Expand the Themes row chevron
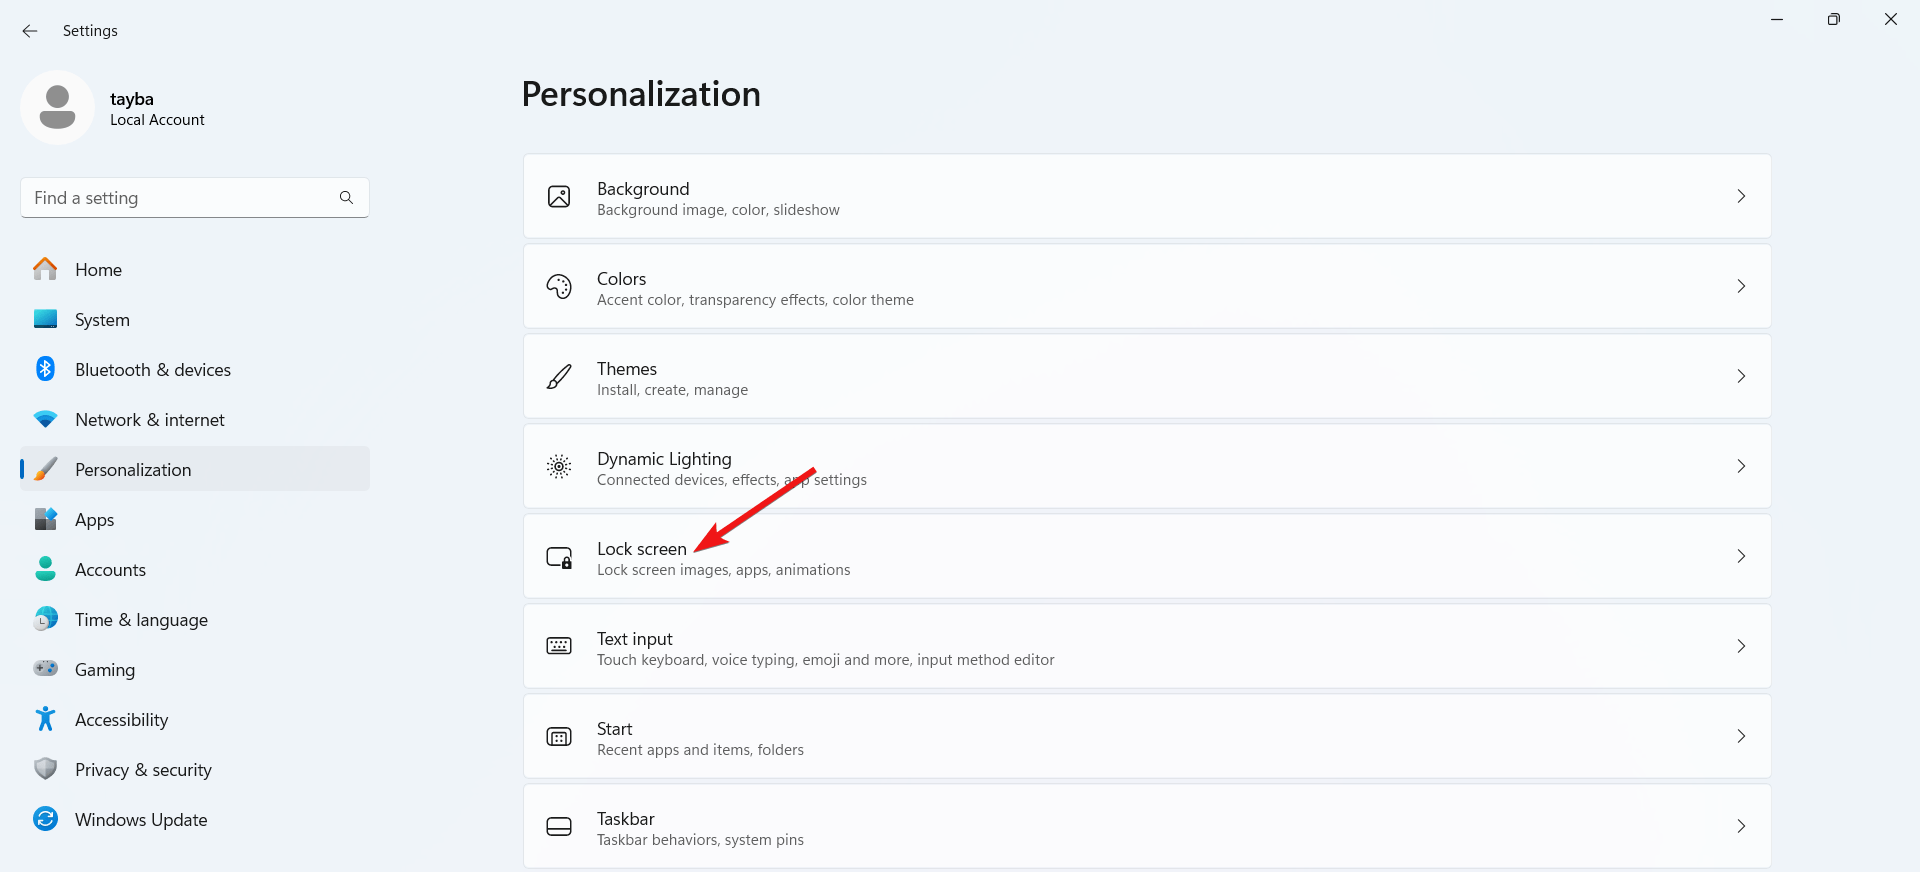This screenshot has width=1920, height=872. pos(1741,376)
